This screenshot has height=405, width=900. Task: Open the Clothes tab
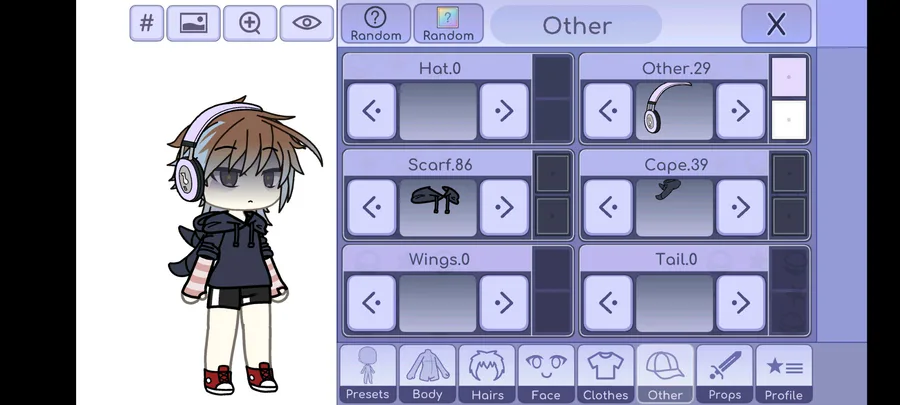point(606,373)
